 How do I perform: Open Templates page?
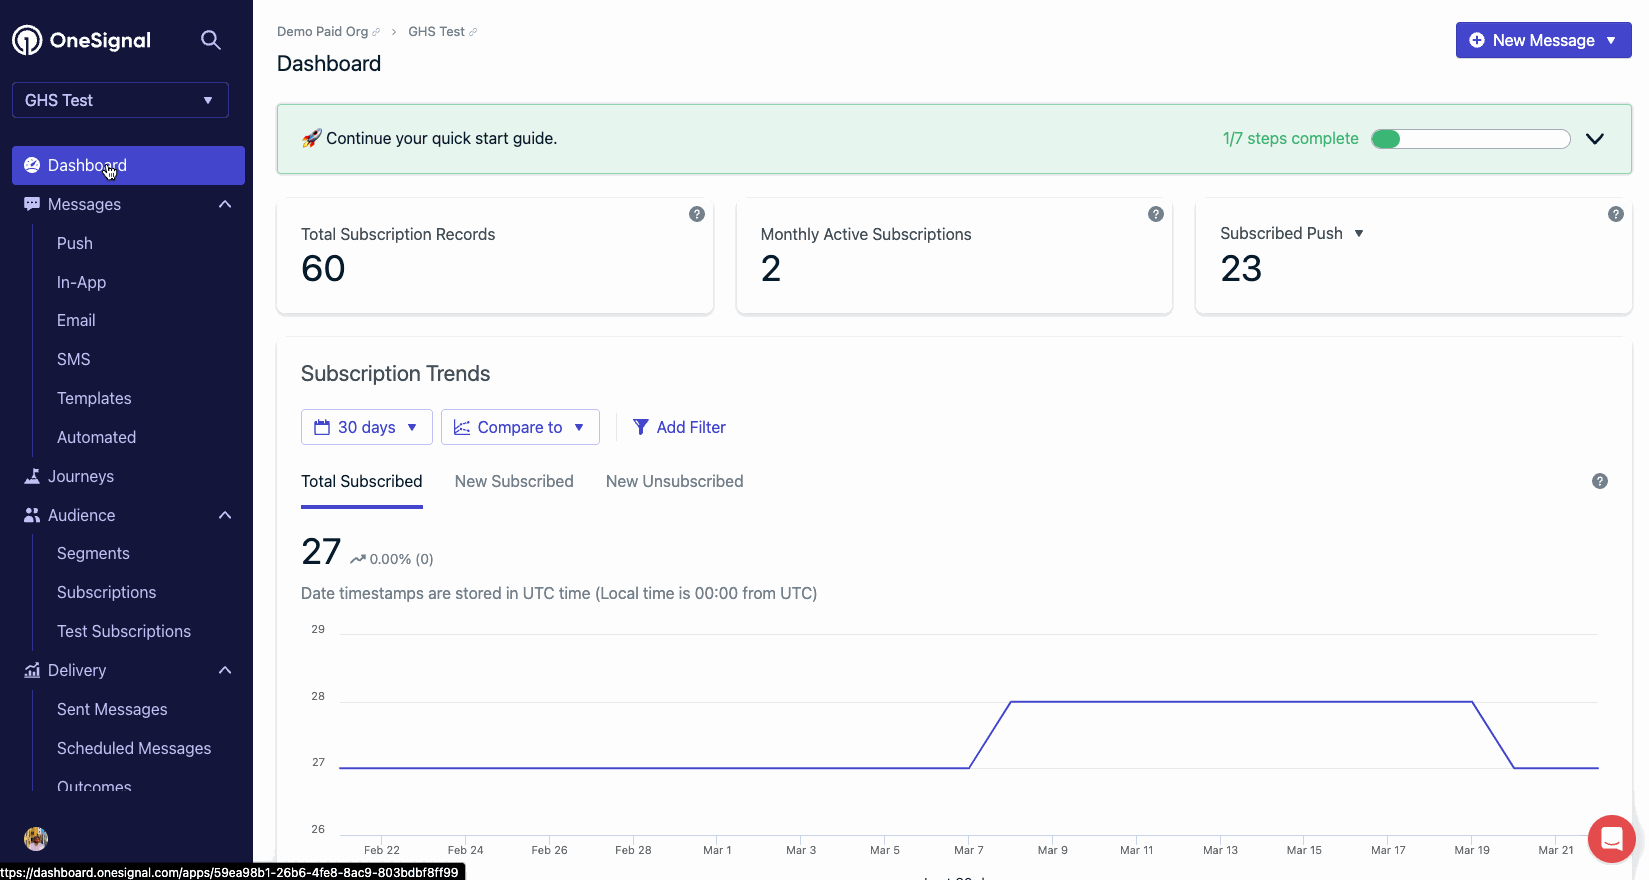94,398
